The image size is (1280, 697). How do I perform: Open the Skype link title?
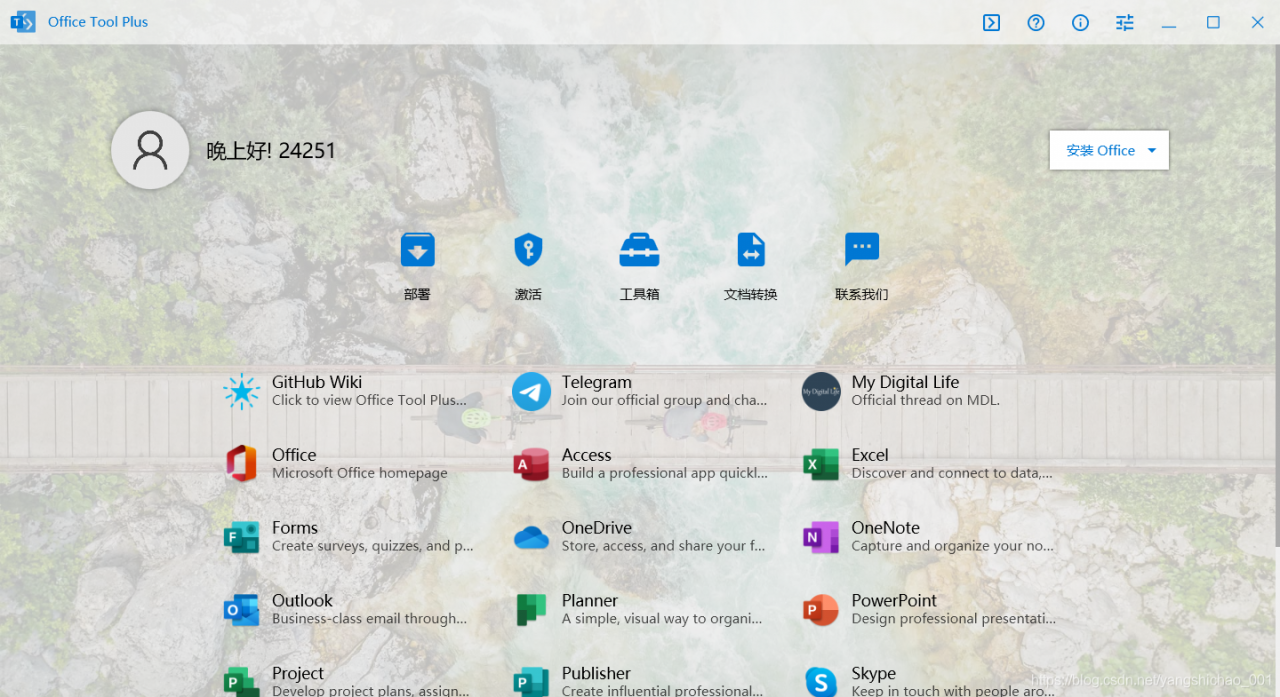[874, 674]
